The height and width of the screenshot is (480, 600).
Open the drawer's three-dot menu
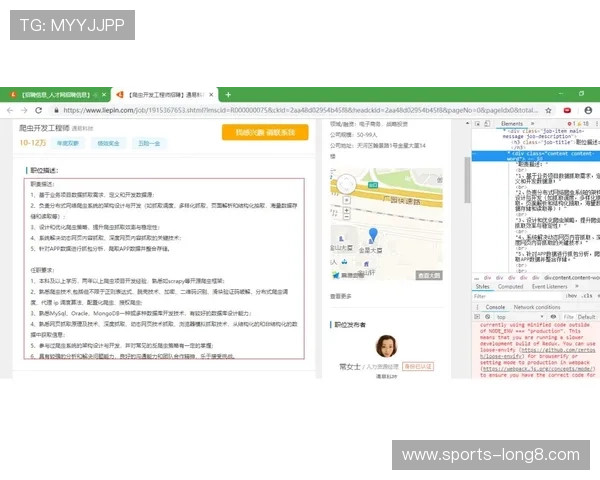click(477, 307)
